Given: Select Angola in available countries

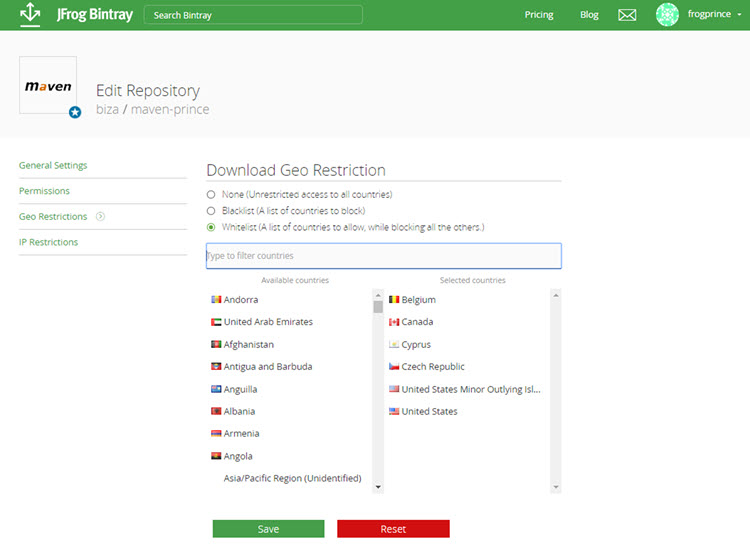Looking at the screenshot, I should click(x=238, y=456).
